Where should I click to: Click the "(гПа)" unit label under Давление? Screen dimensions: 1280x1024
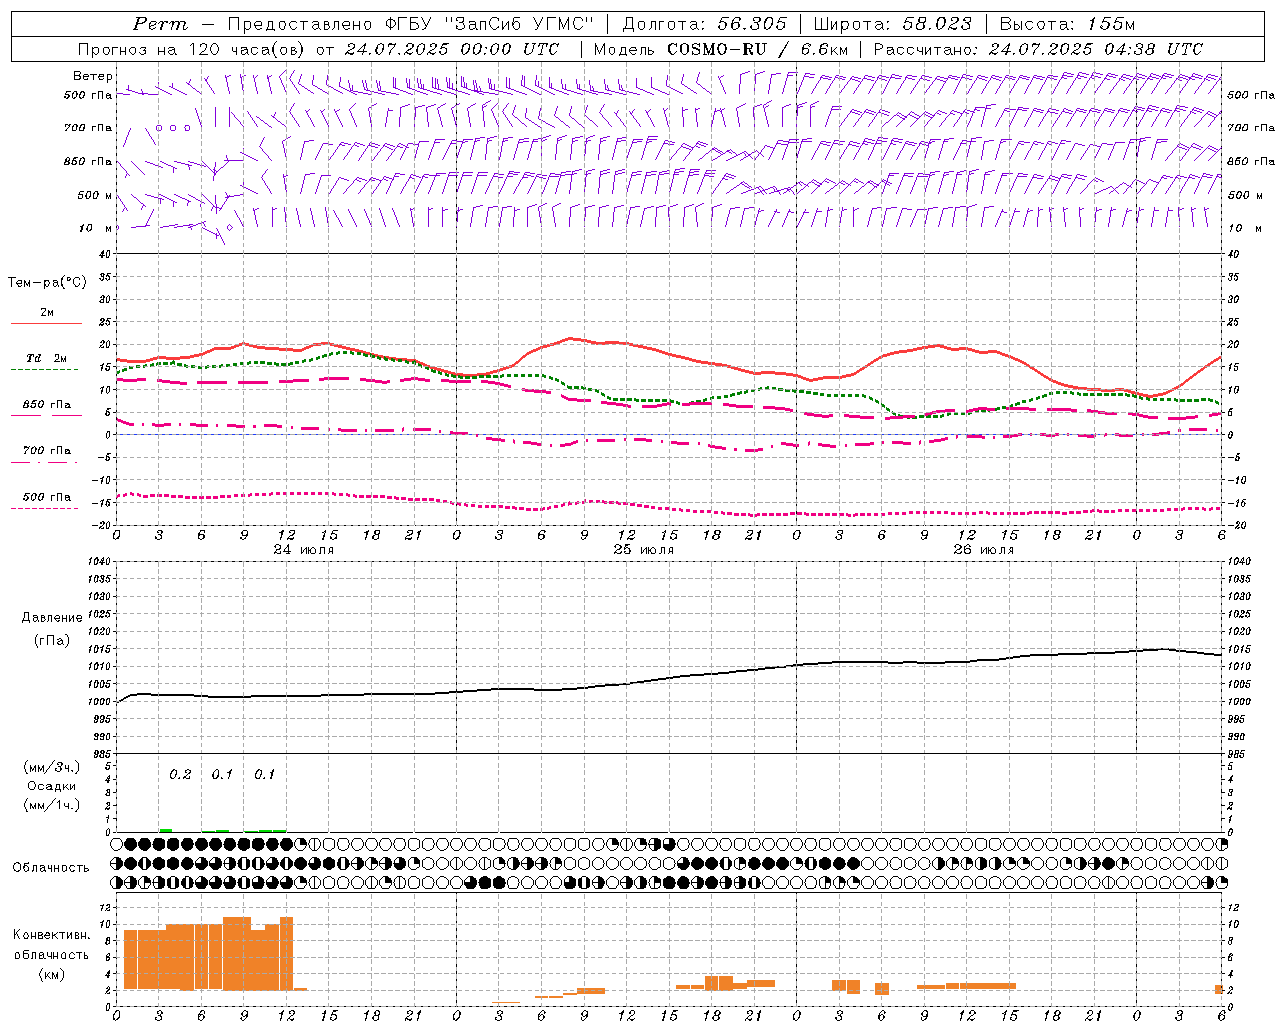(x=52, y=640)
